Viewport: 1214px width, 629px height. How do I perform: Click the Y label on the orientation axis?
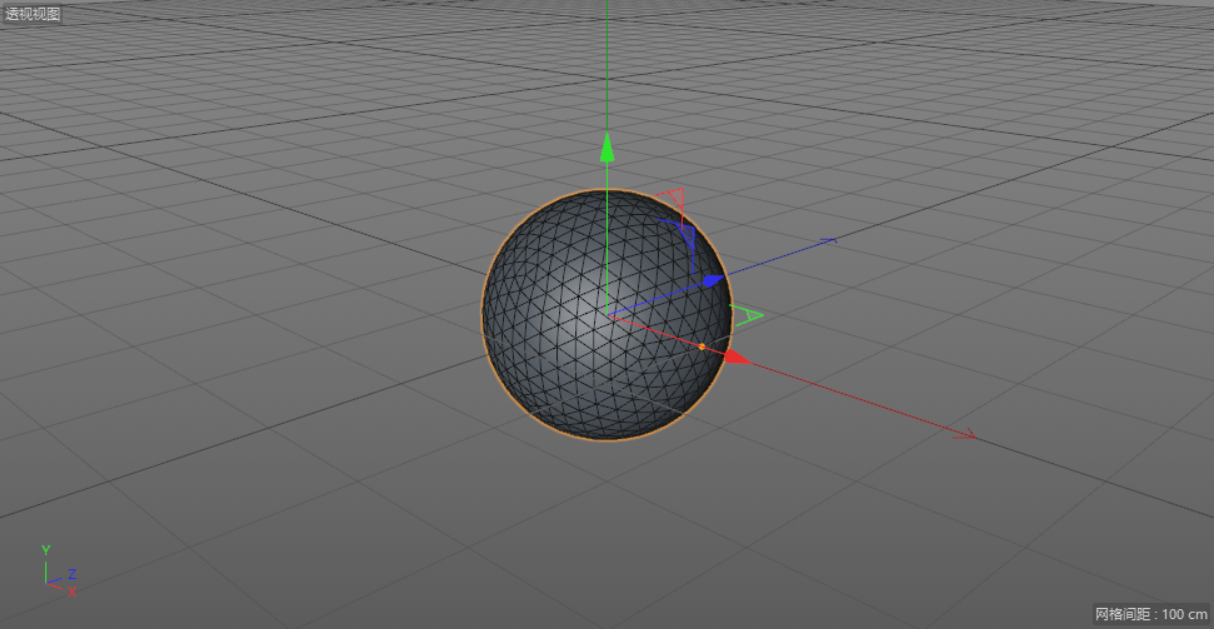[44, 549]
